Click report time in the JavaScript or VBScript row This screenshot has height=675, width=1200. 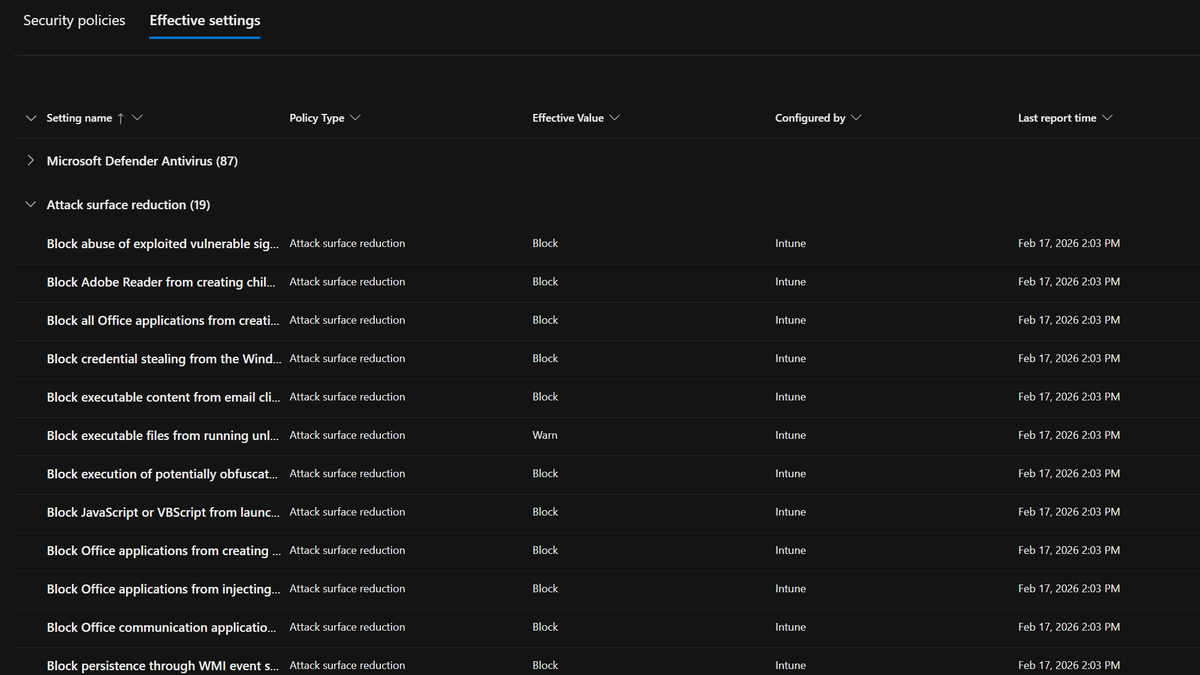pyautogui.click(x=1069, y=512)
